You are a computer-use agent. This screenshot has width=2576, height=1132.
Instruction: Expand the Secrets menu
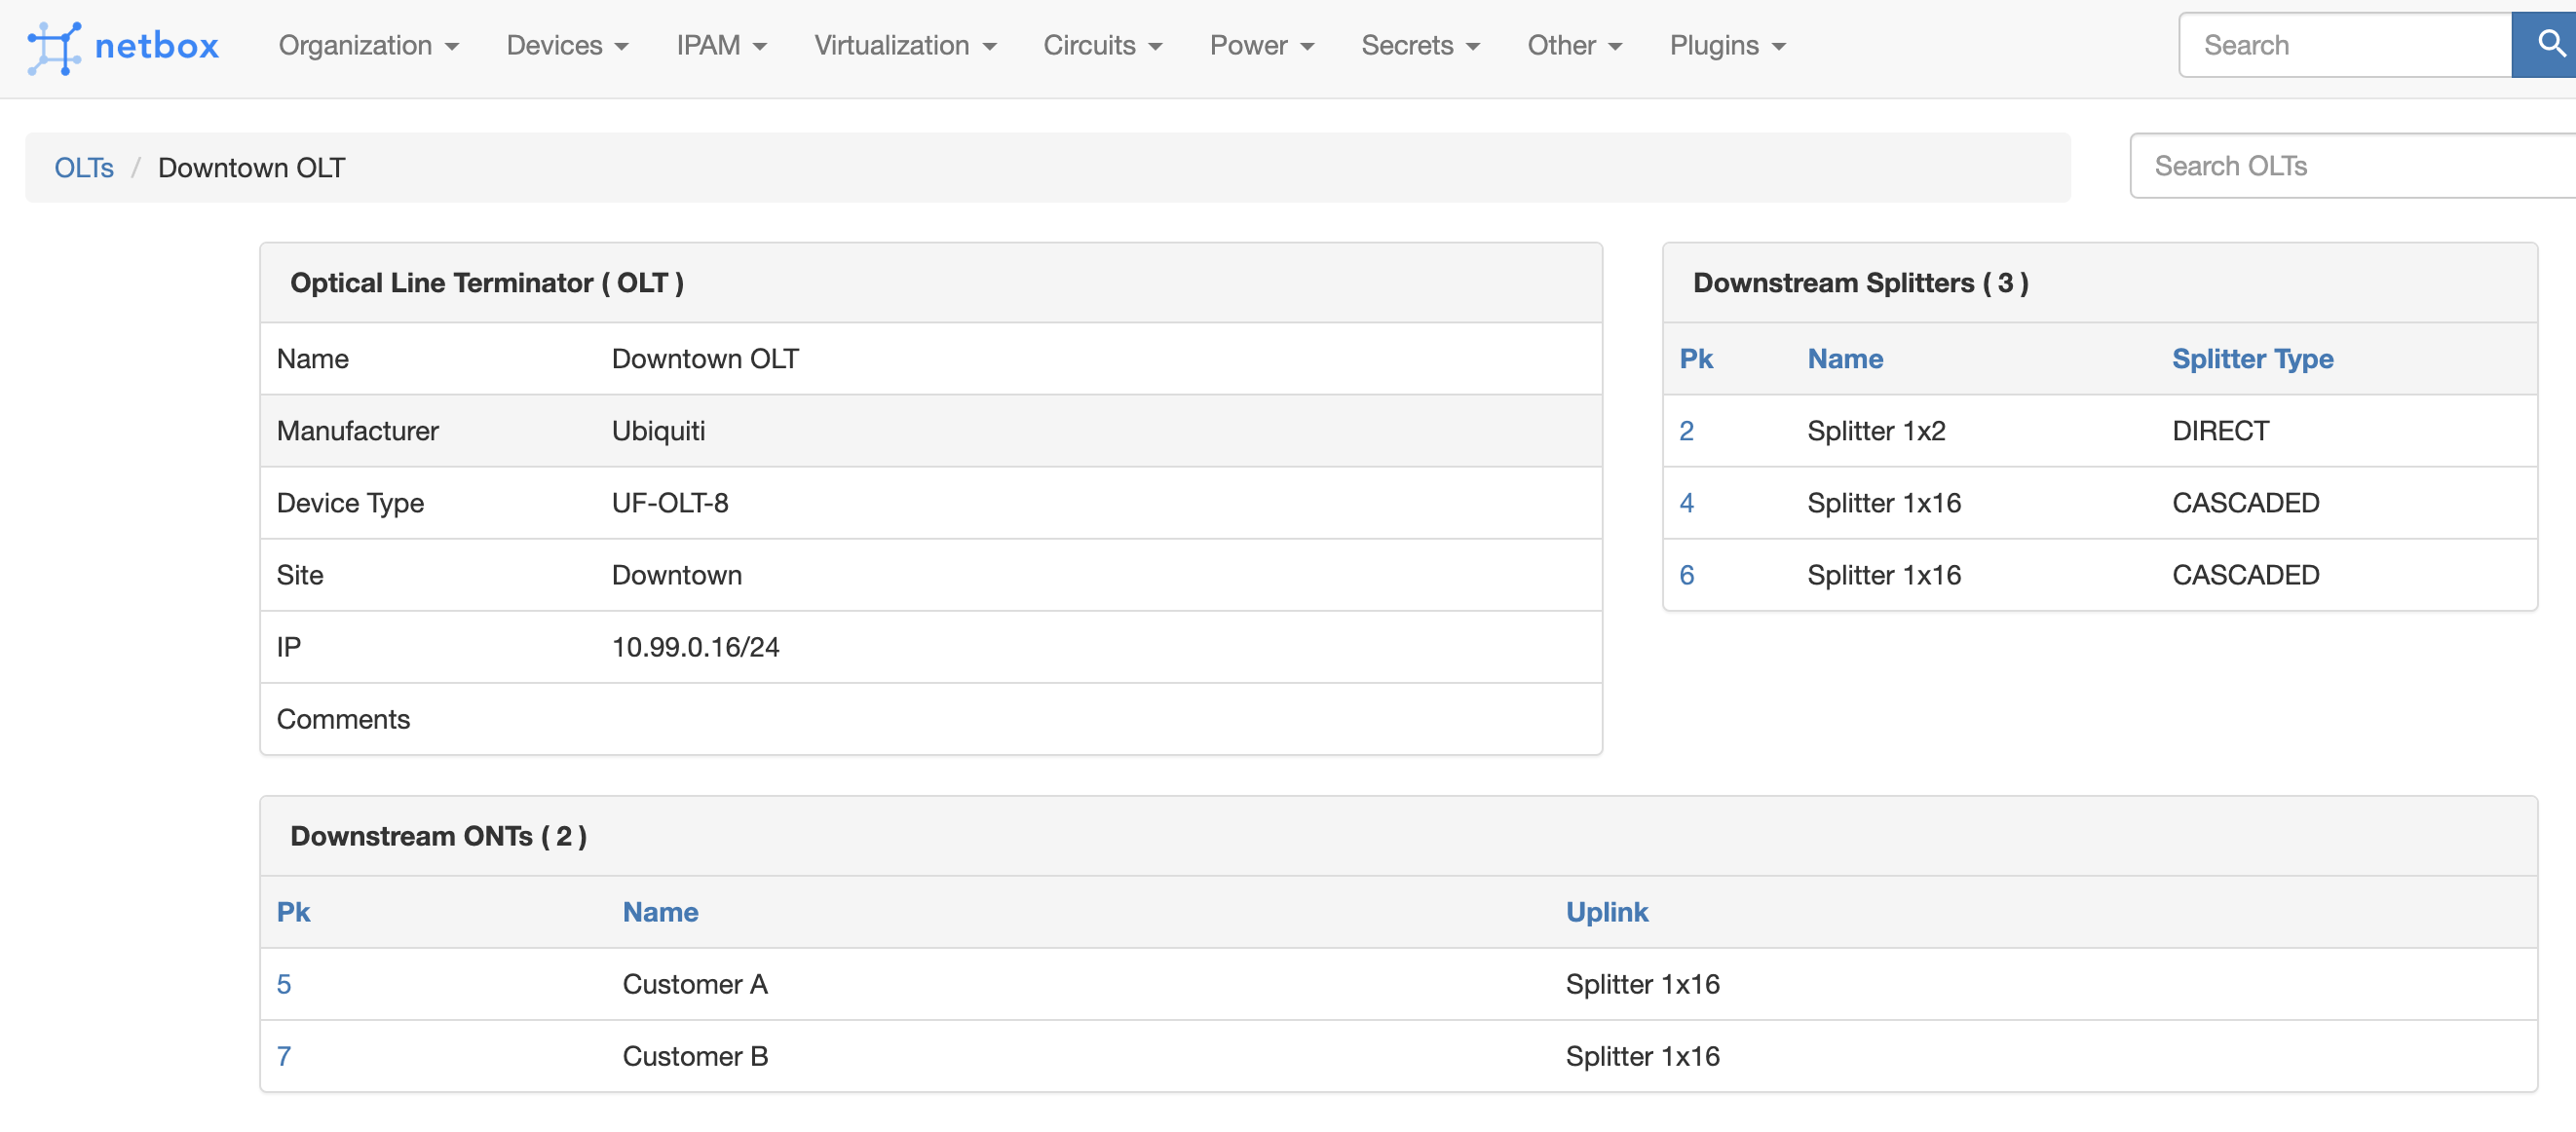pos(1420,46)
